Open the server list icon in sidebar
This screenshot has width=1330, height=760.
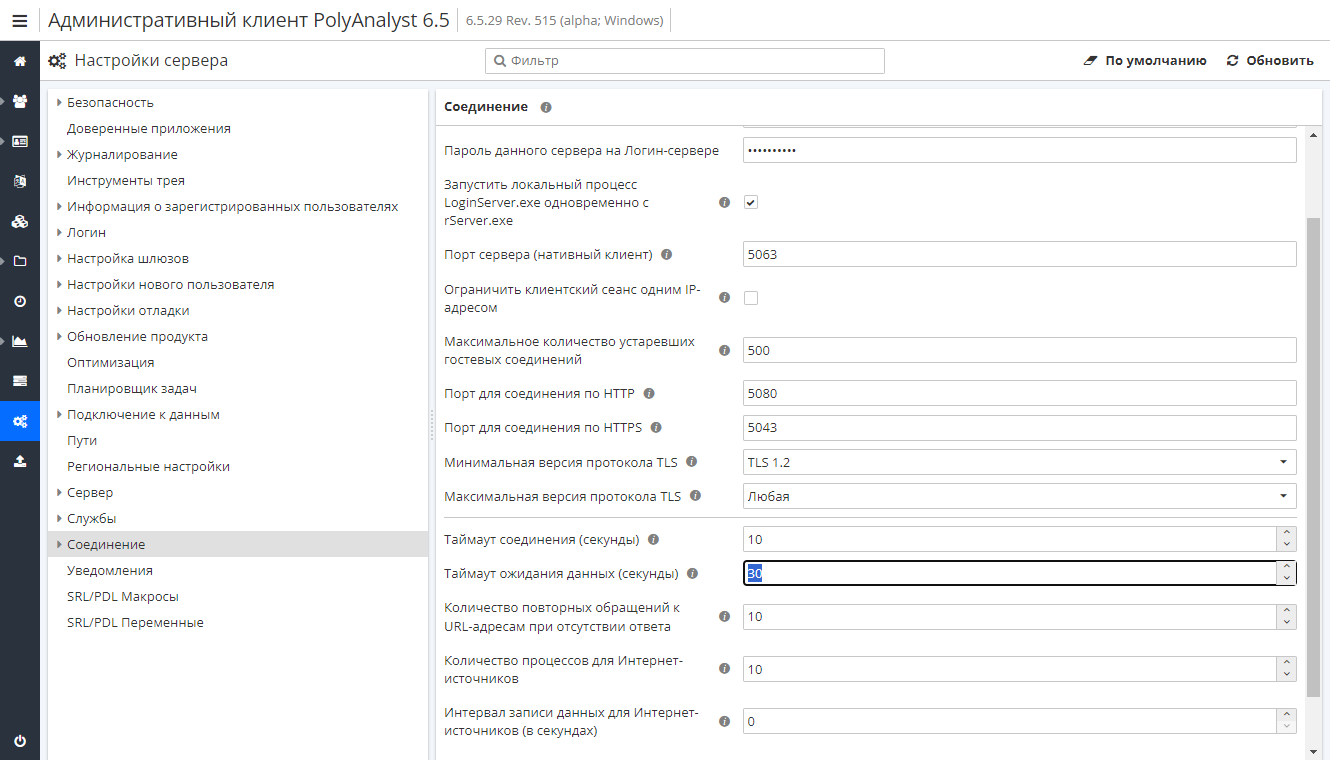pos(20,381)
